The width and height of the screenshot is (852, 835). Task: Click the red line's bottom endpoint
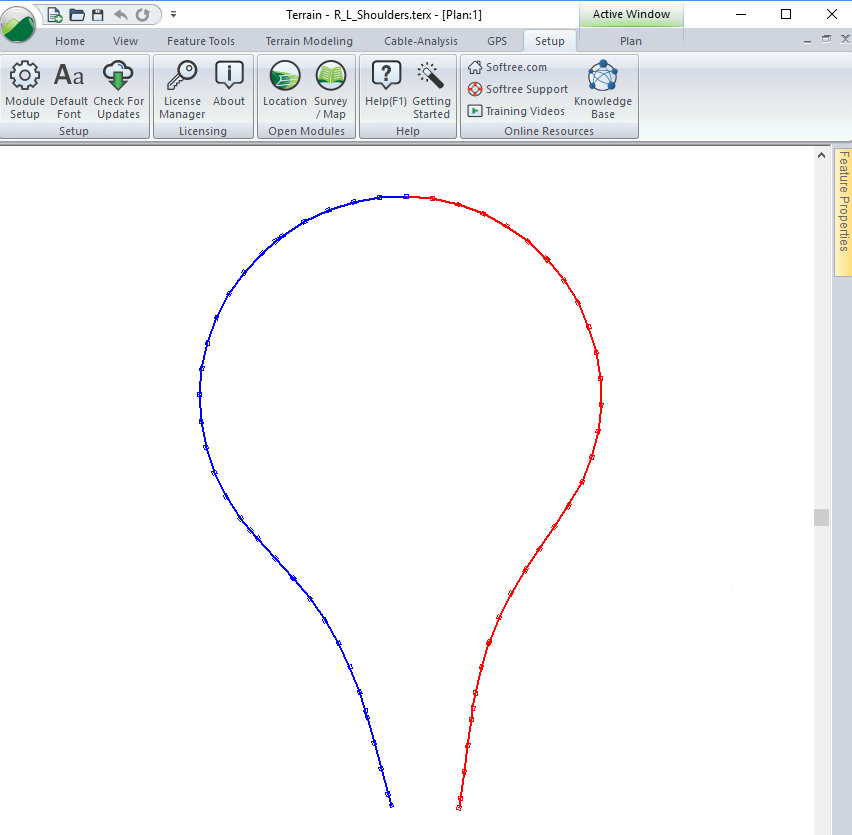pos(459,808)
